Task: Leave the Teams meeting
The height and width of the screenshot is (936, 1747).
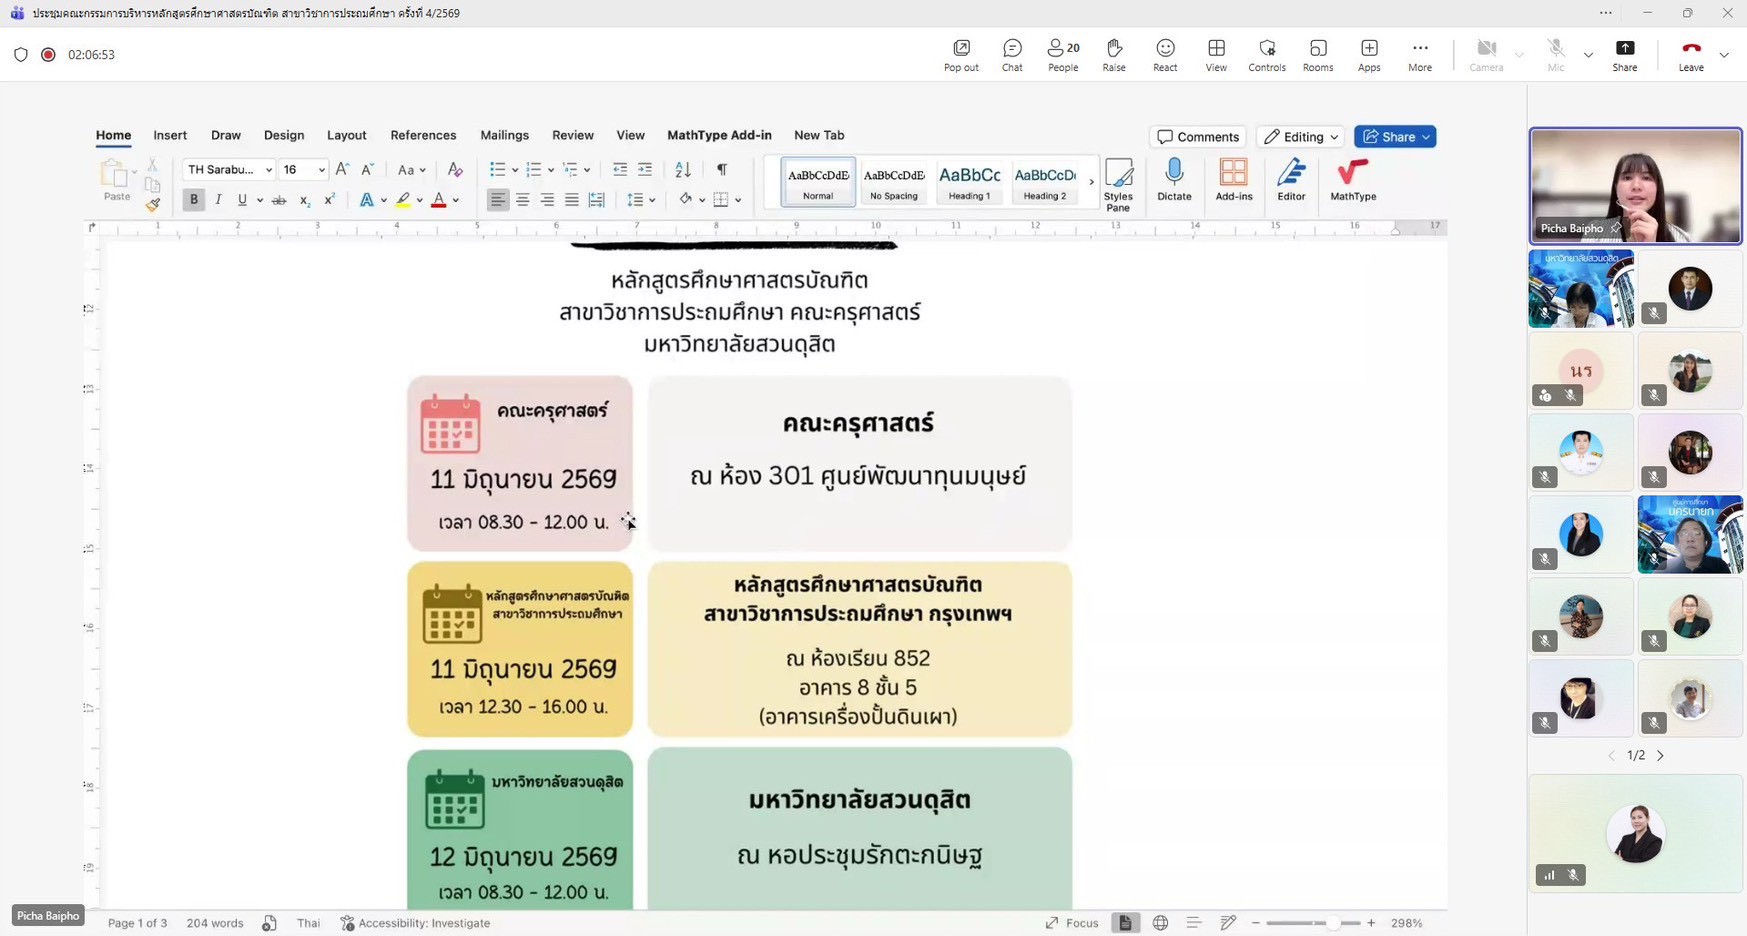Action: 1691,55
